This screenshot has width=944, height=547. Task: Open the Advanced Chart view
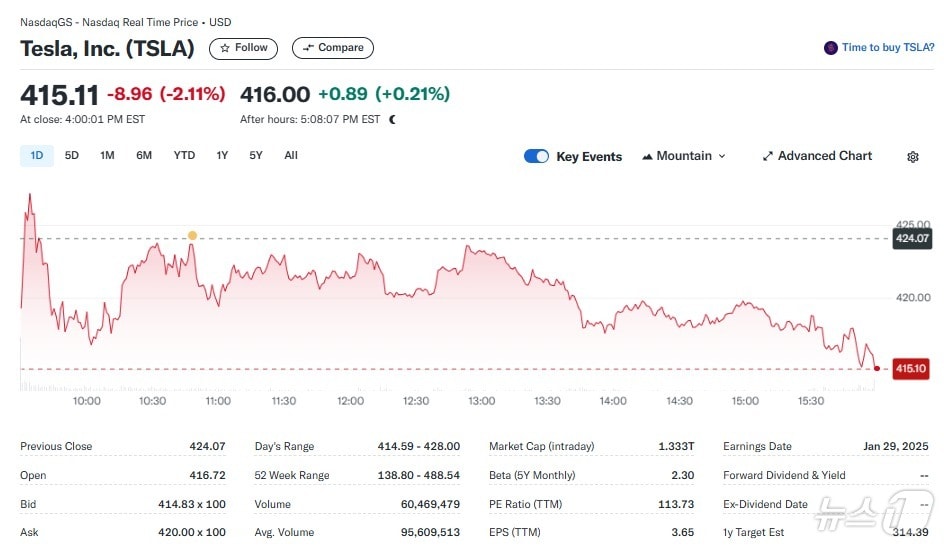click(x=817, y=156)
